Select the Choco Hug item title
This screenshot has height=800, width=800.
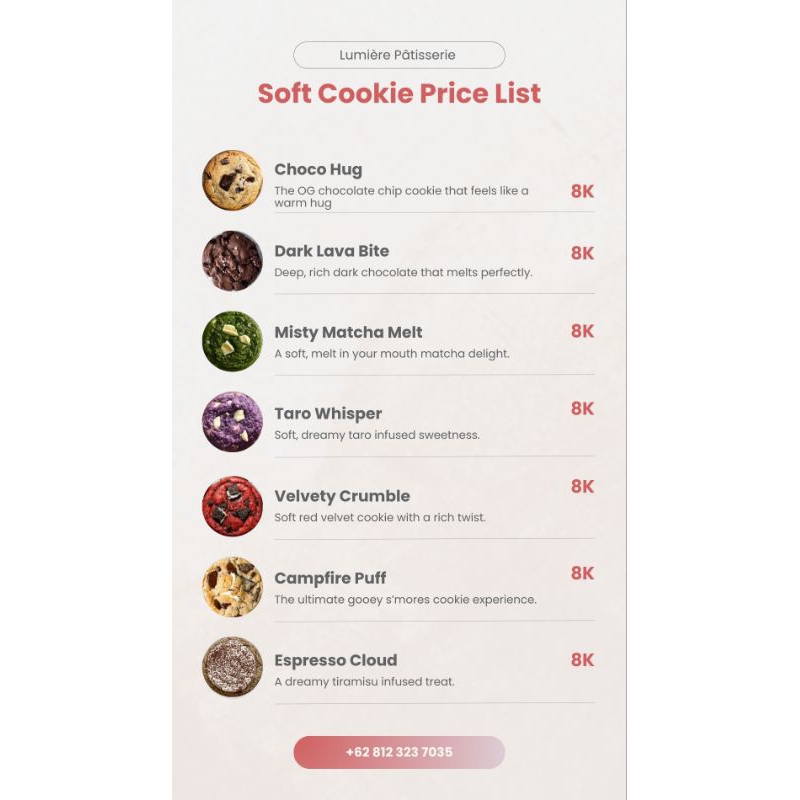318,170
